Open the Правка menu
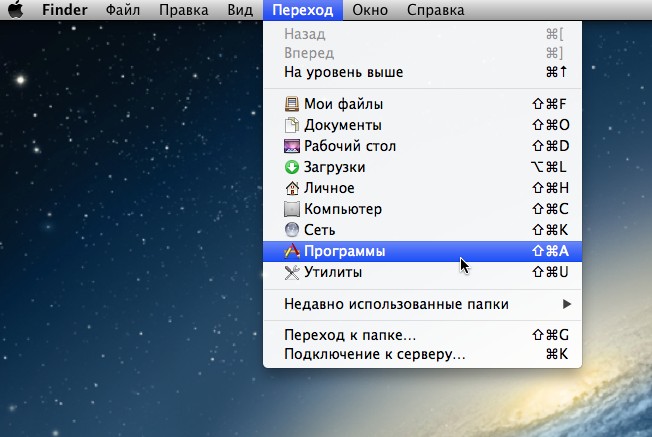652x437 pixels. click(183, 10)
